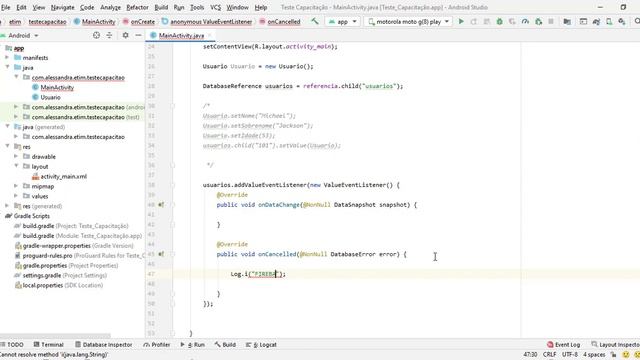Screen dimensions: 640x360
Task: Collapse the res folder
Action: pyautogui.click(x=7, y=147)
